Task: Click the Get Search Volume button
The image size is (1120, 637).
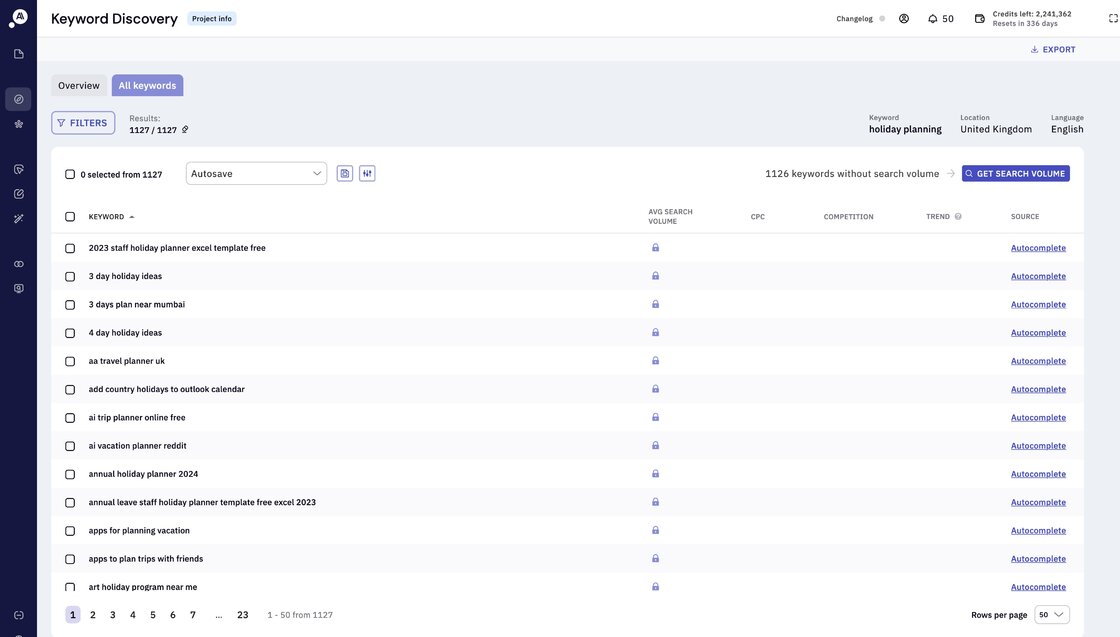Action: coord(1015,174)
